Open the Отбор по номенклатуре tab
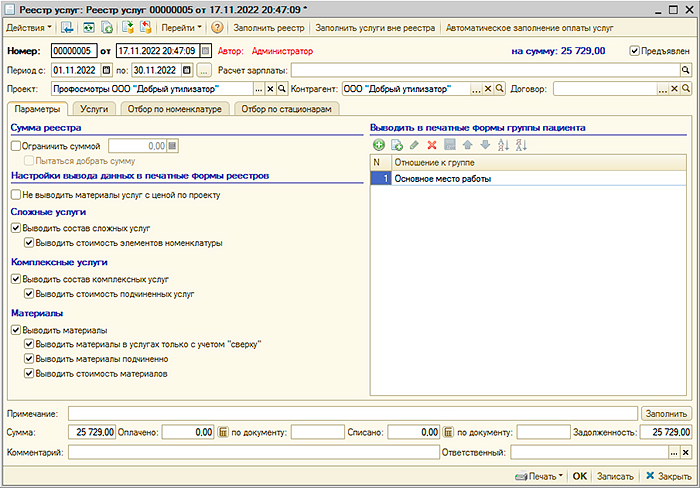Screen dimensions: 700x488 tap(176, 108)
